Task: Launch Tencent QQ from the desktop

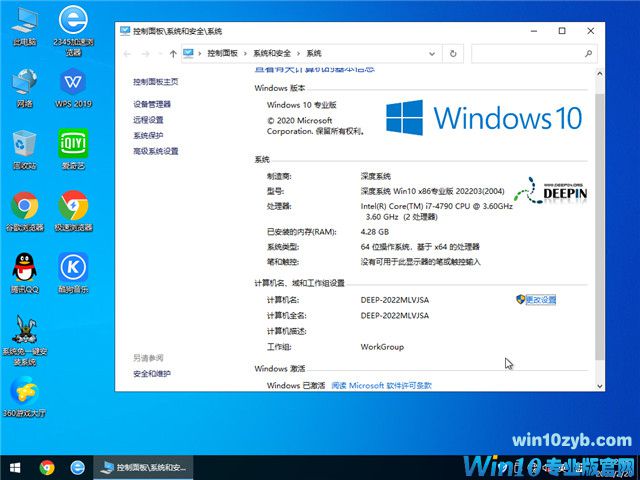Action: 25,267
